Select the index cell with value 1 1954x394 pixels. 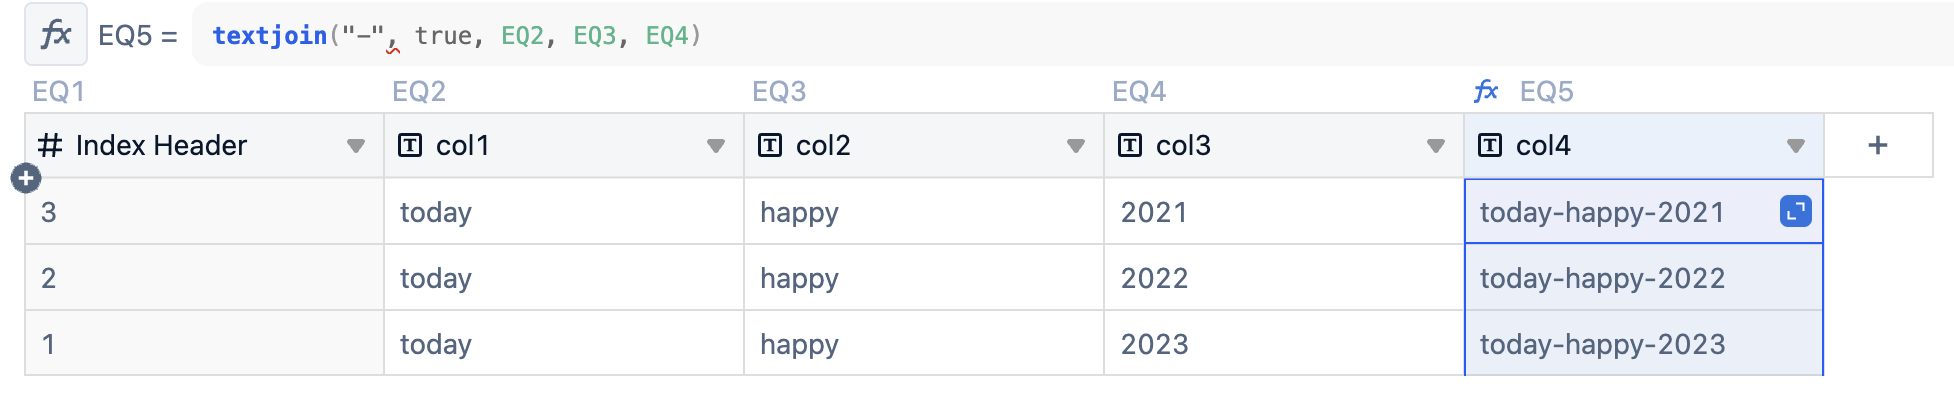[x=205, y=344]
